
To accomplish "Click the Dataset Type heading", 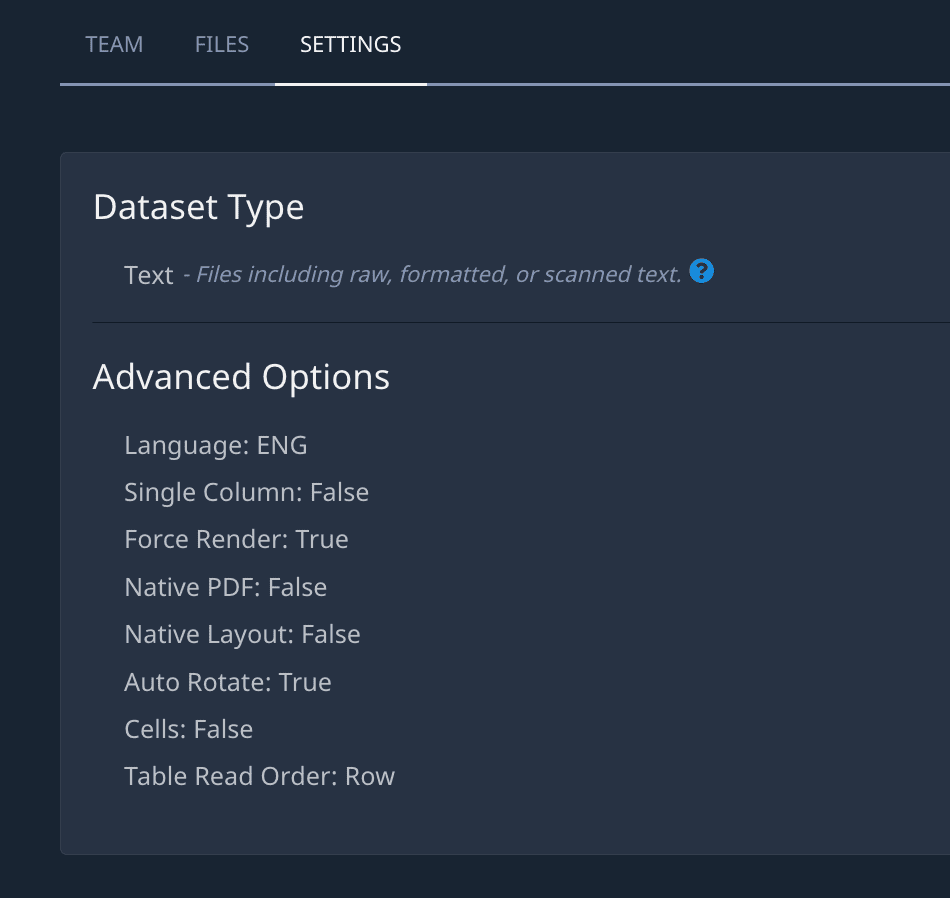I will tap(198, 207).
